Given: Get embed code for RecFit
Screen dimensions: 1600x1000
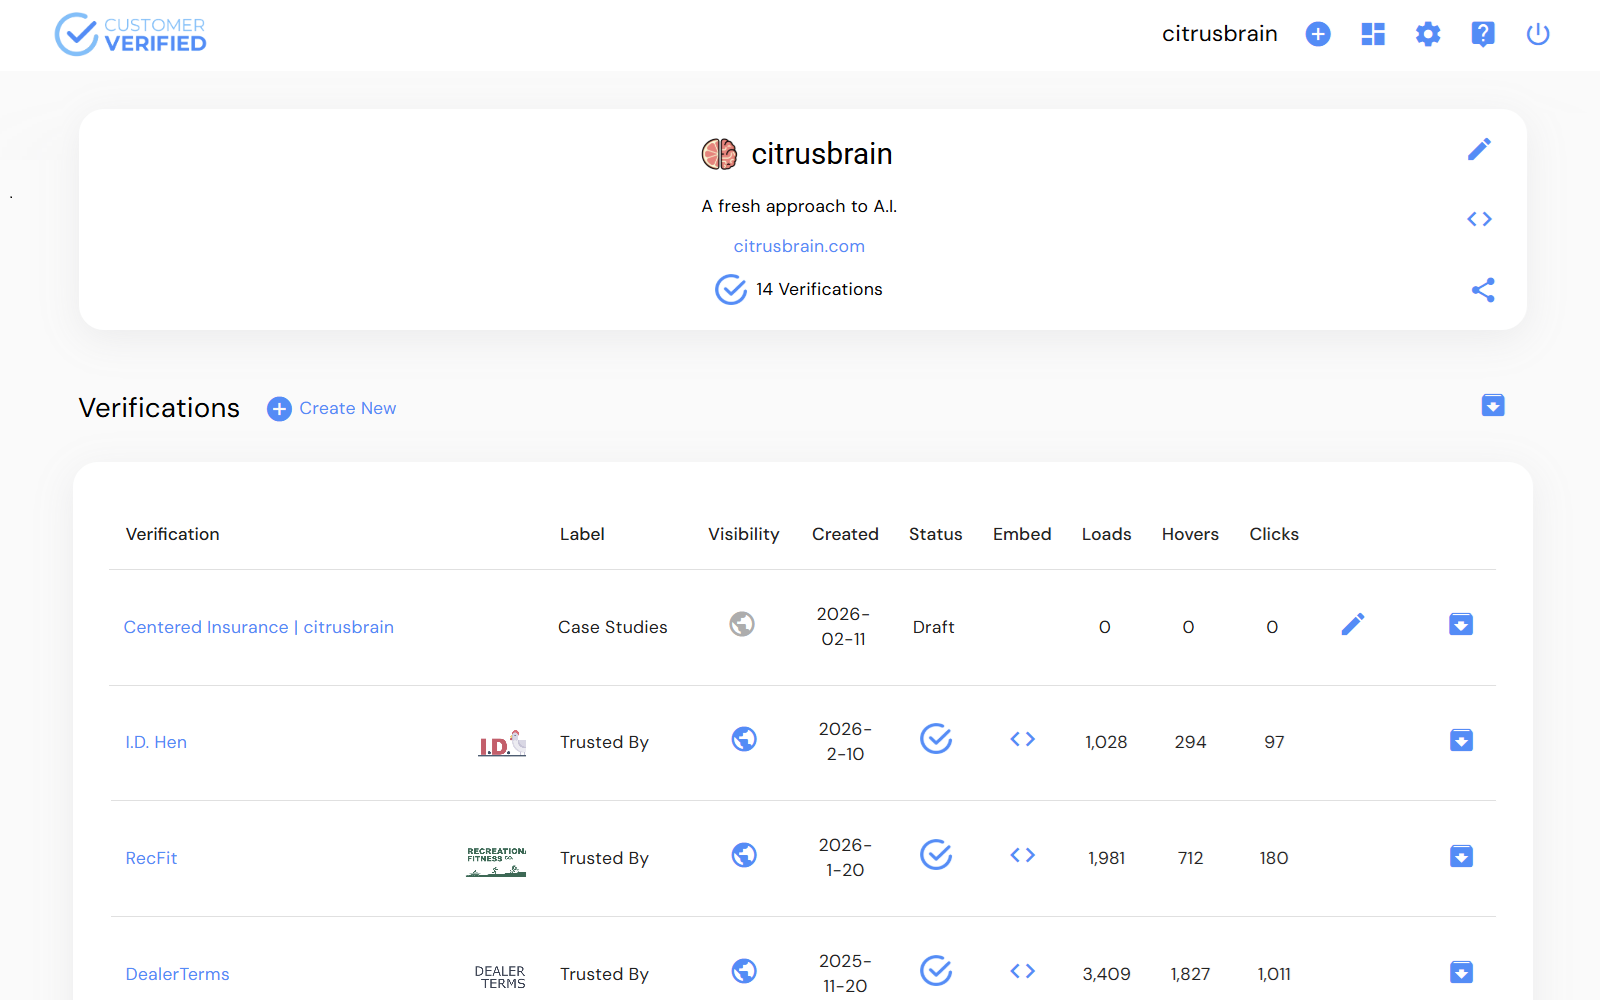Looking at the screenshot, I should tap(1022, 855).
